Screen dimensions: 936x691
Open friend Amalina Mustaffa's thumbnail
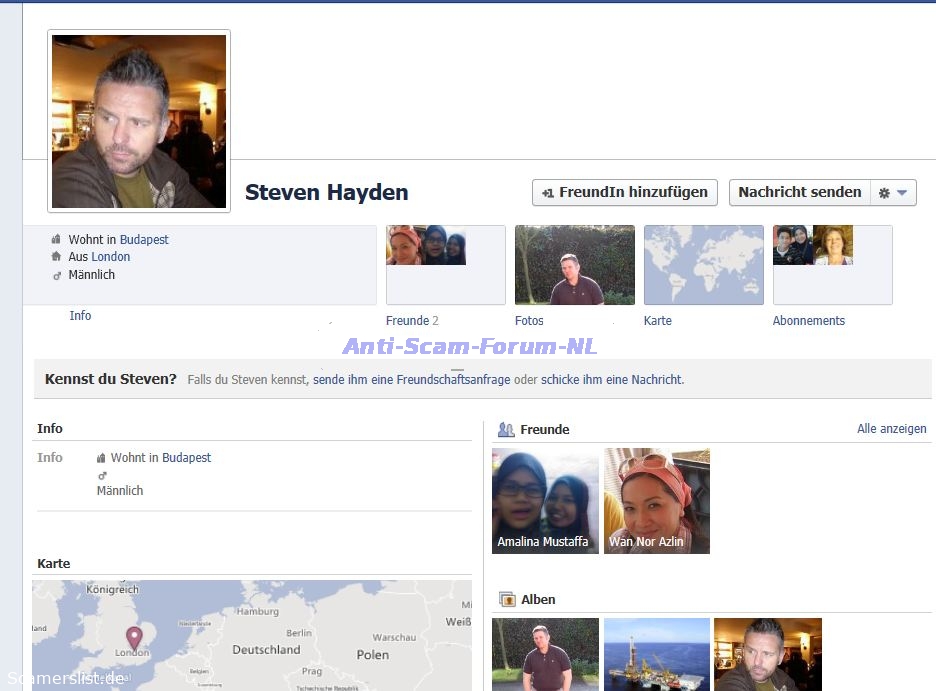coord(545,501)
